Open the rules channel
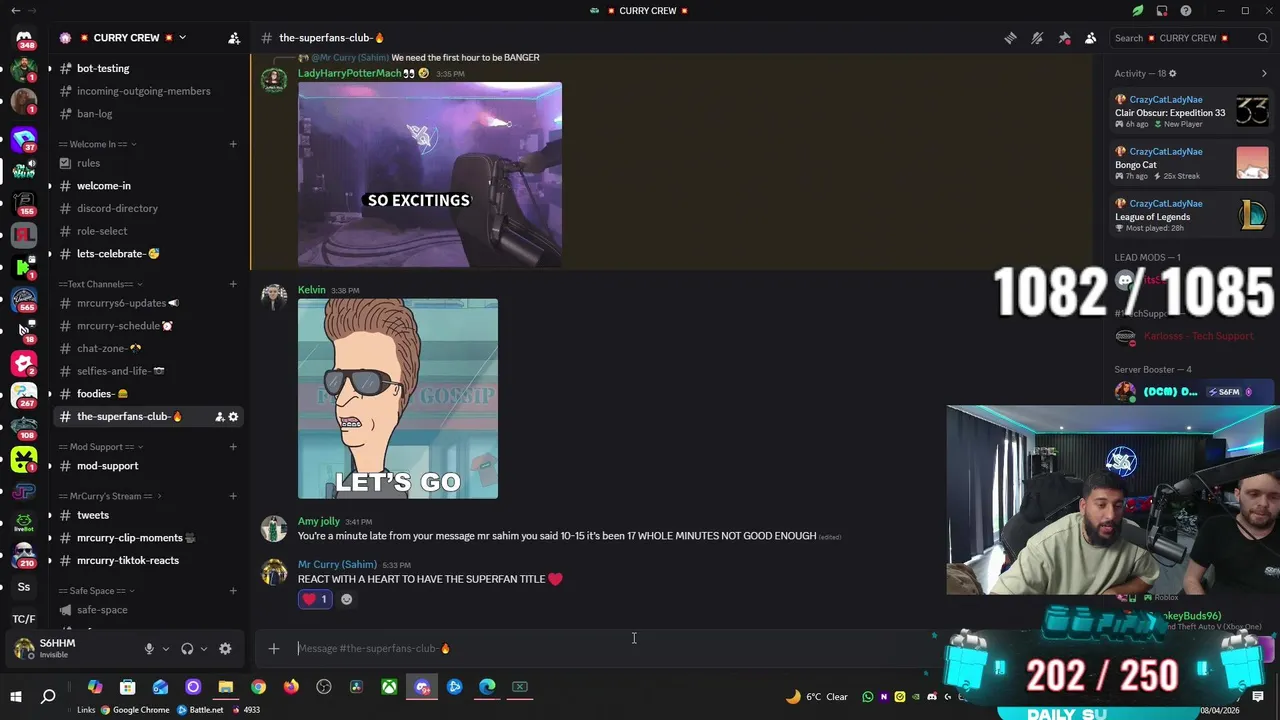This screenshot has height=720, width=1280. tap(148, 163)
